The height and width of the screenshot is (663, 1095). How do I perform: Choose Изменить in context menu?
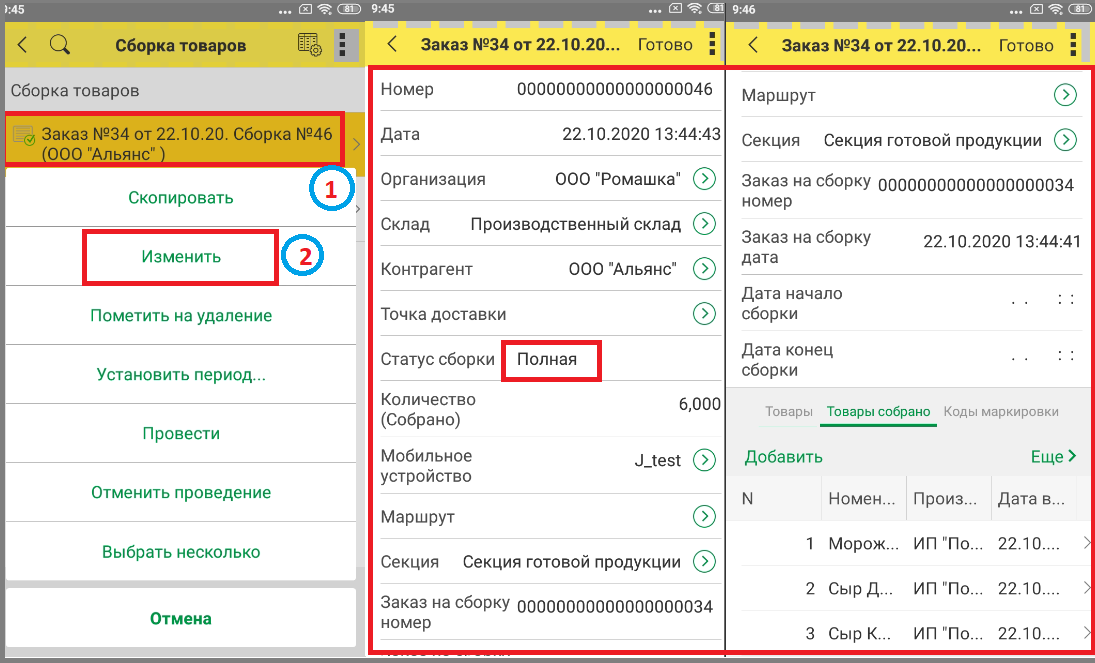[x=181, y=256]
